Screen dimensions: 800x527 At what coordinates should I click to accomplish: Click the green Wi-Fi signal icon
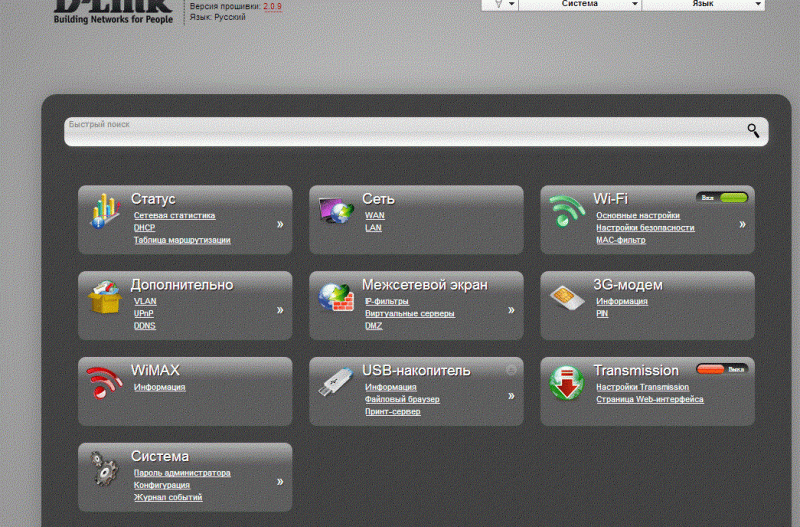[567, 211]
